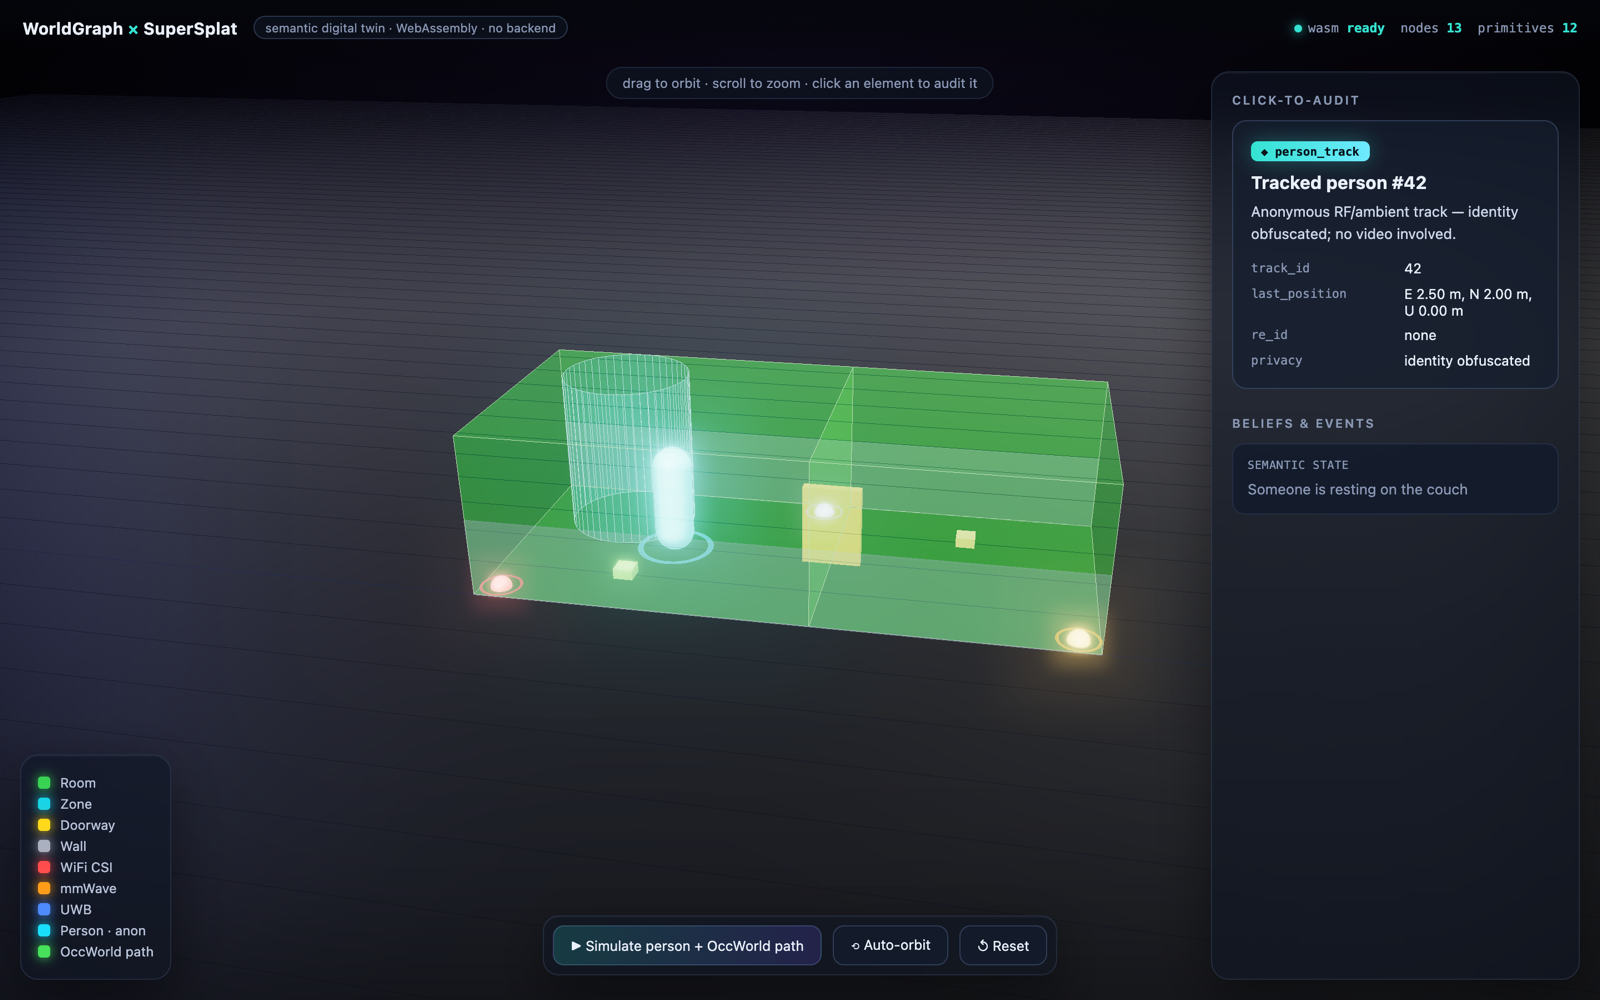Click the red WiFi CSI sensor orb
1600x1000 pixels.
pyautogui.click(x=501, y=584)
